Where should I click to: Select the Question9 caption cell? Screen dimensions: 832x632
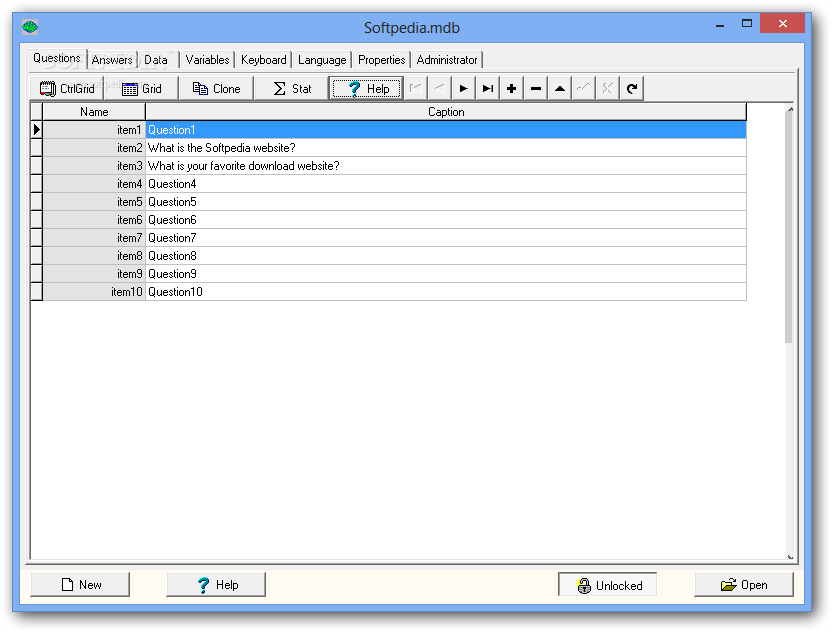[446, 274]
